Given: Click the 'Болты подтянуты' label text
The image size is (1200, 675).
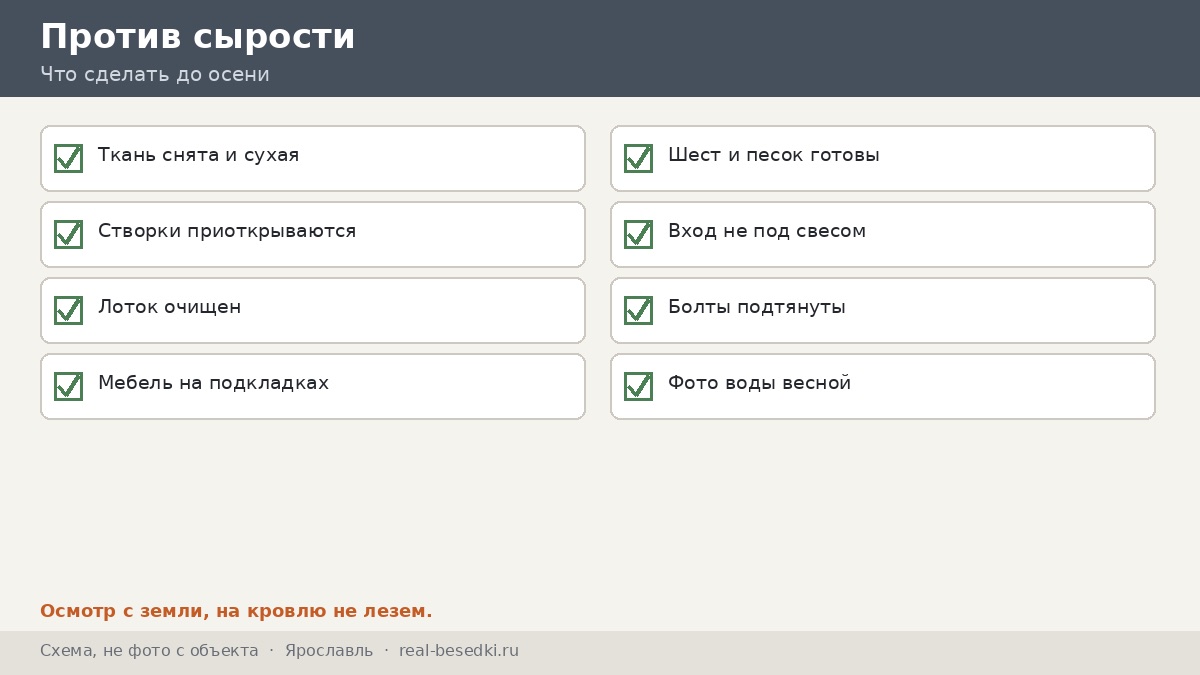Looking at the screenshot, I should click(x=757, y=307).
